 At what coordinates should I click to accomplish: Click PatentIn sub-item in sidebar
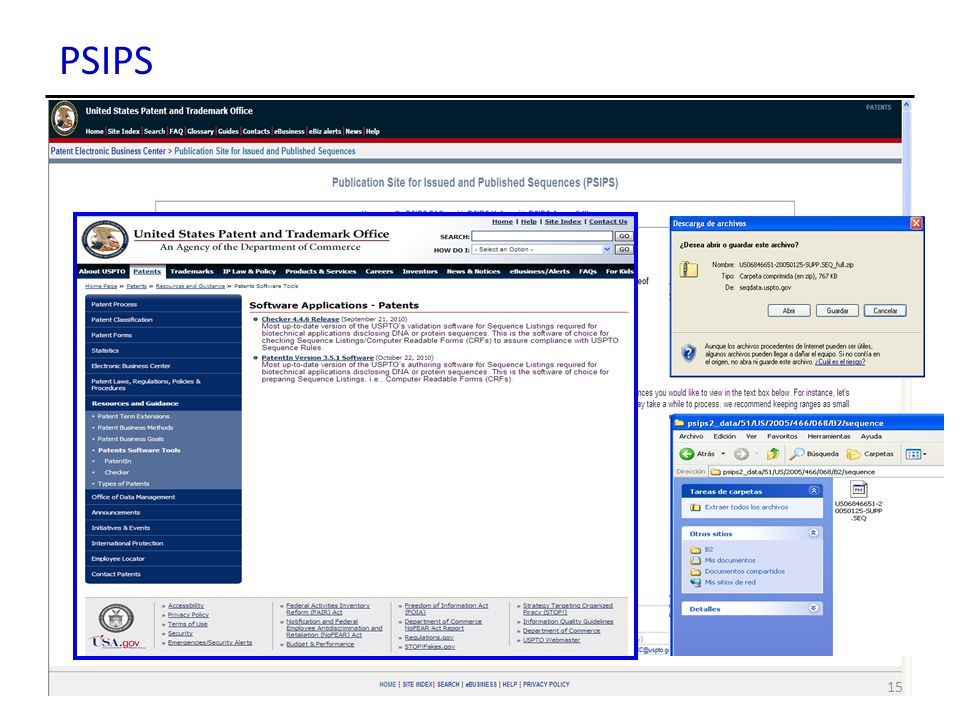[118, 461]
